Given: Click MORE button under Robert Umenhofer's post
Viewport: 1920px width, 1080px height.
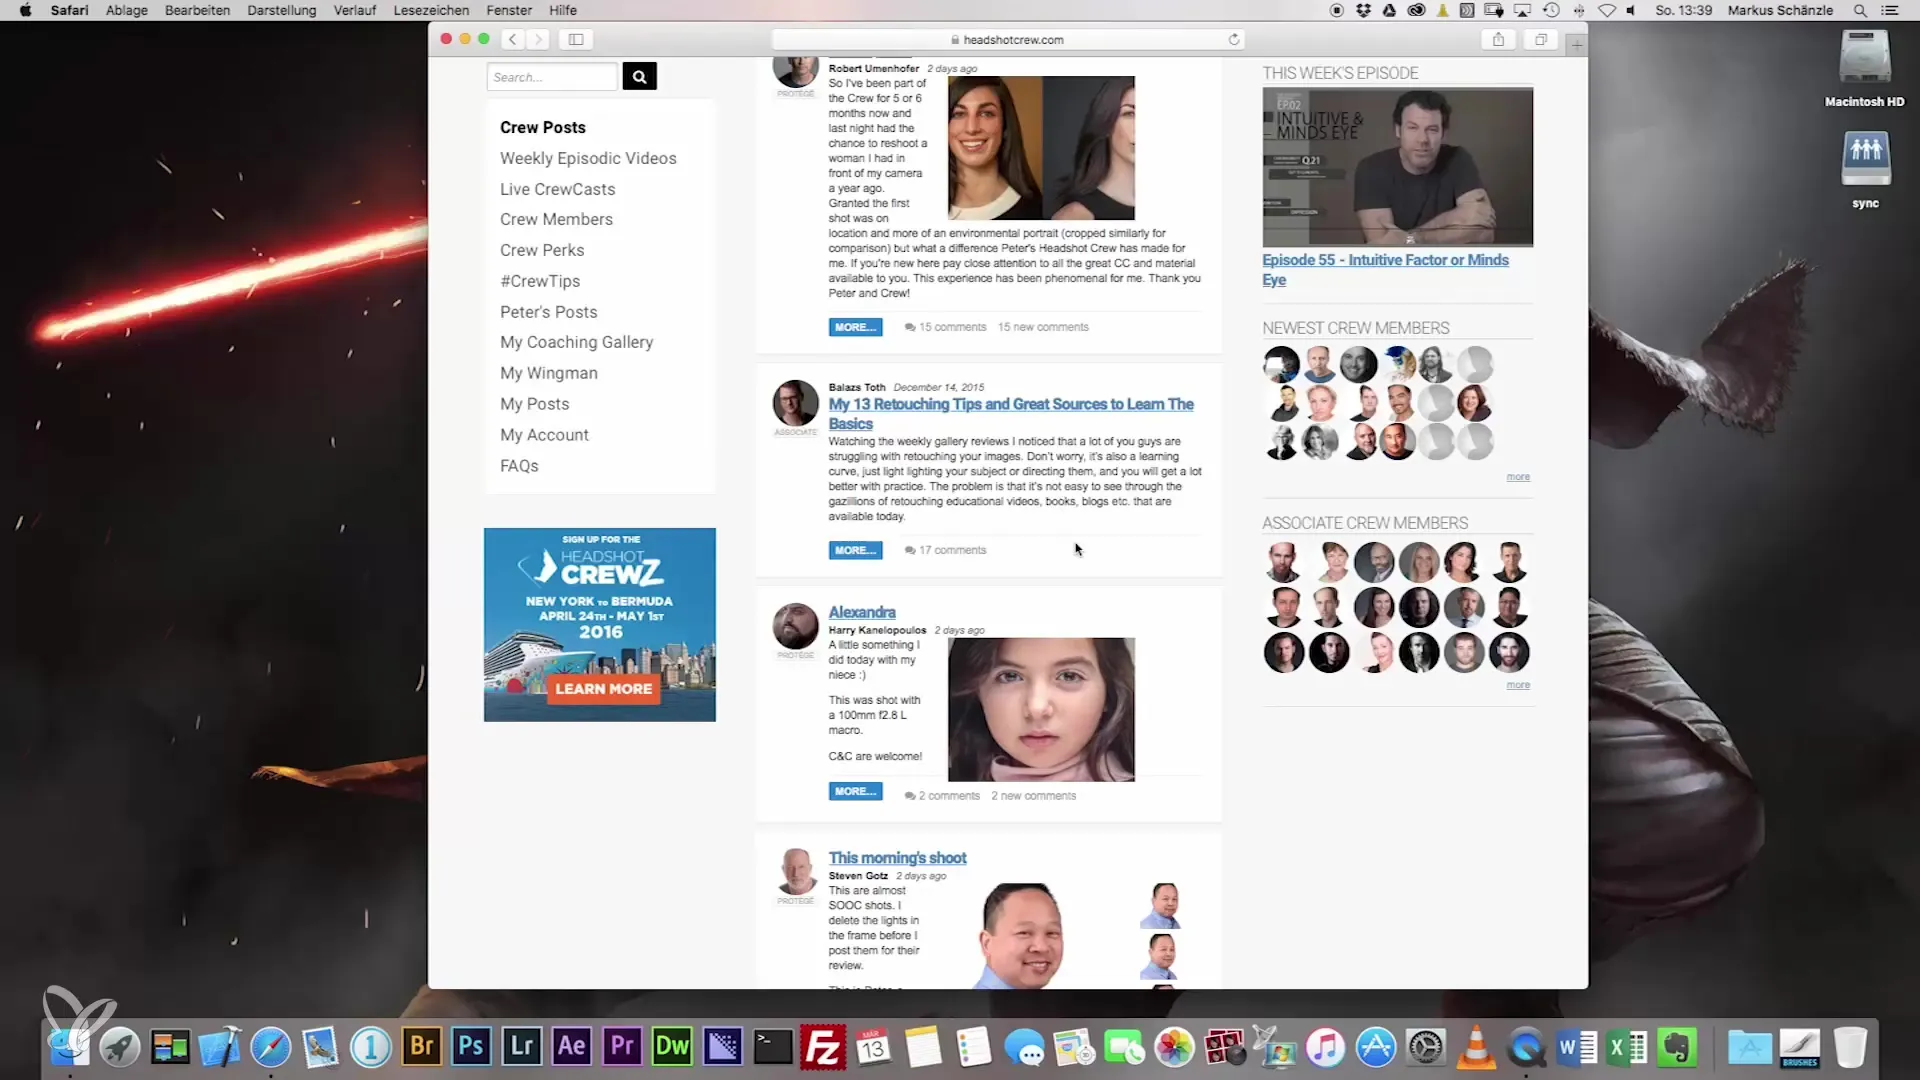Looking at the screenshot, I should (855, 327).
